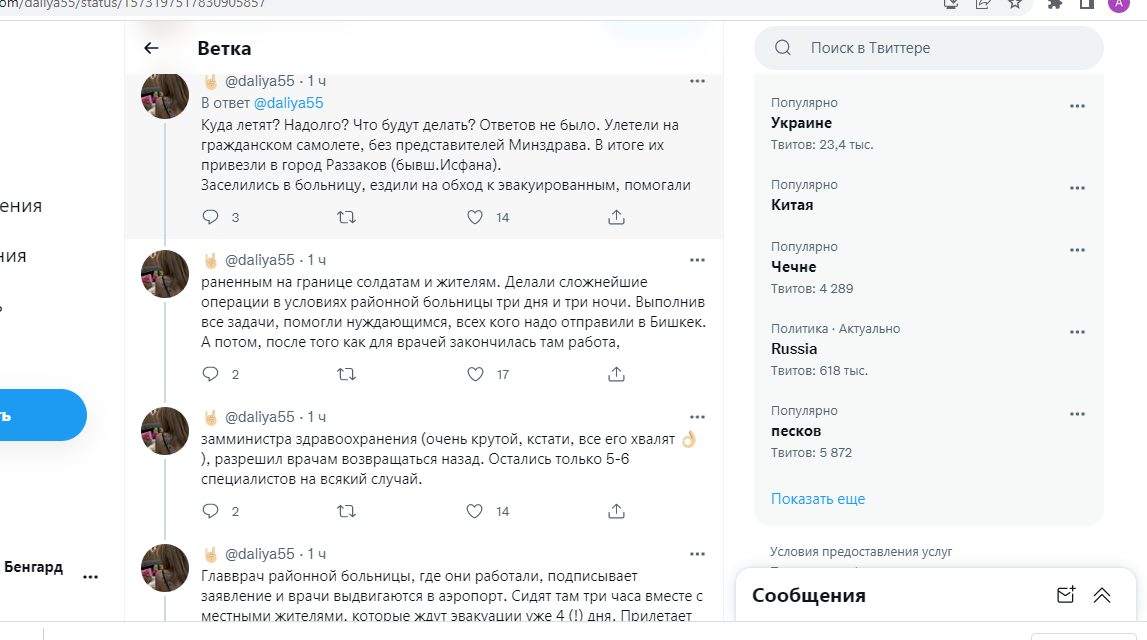1147x640 pixels.
Task: Click the Поиск в Твиттере search field
Action: [940, 48]
